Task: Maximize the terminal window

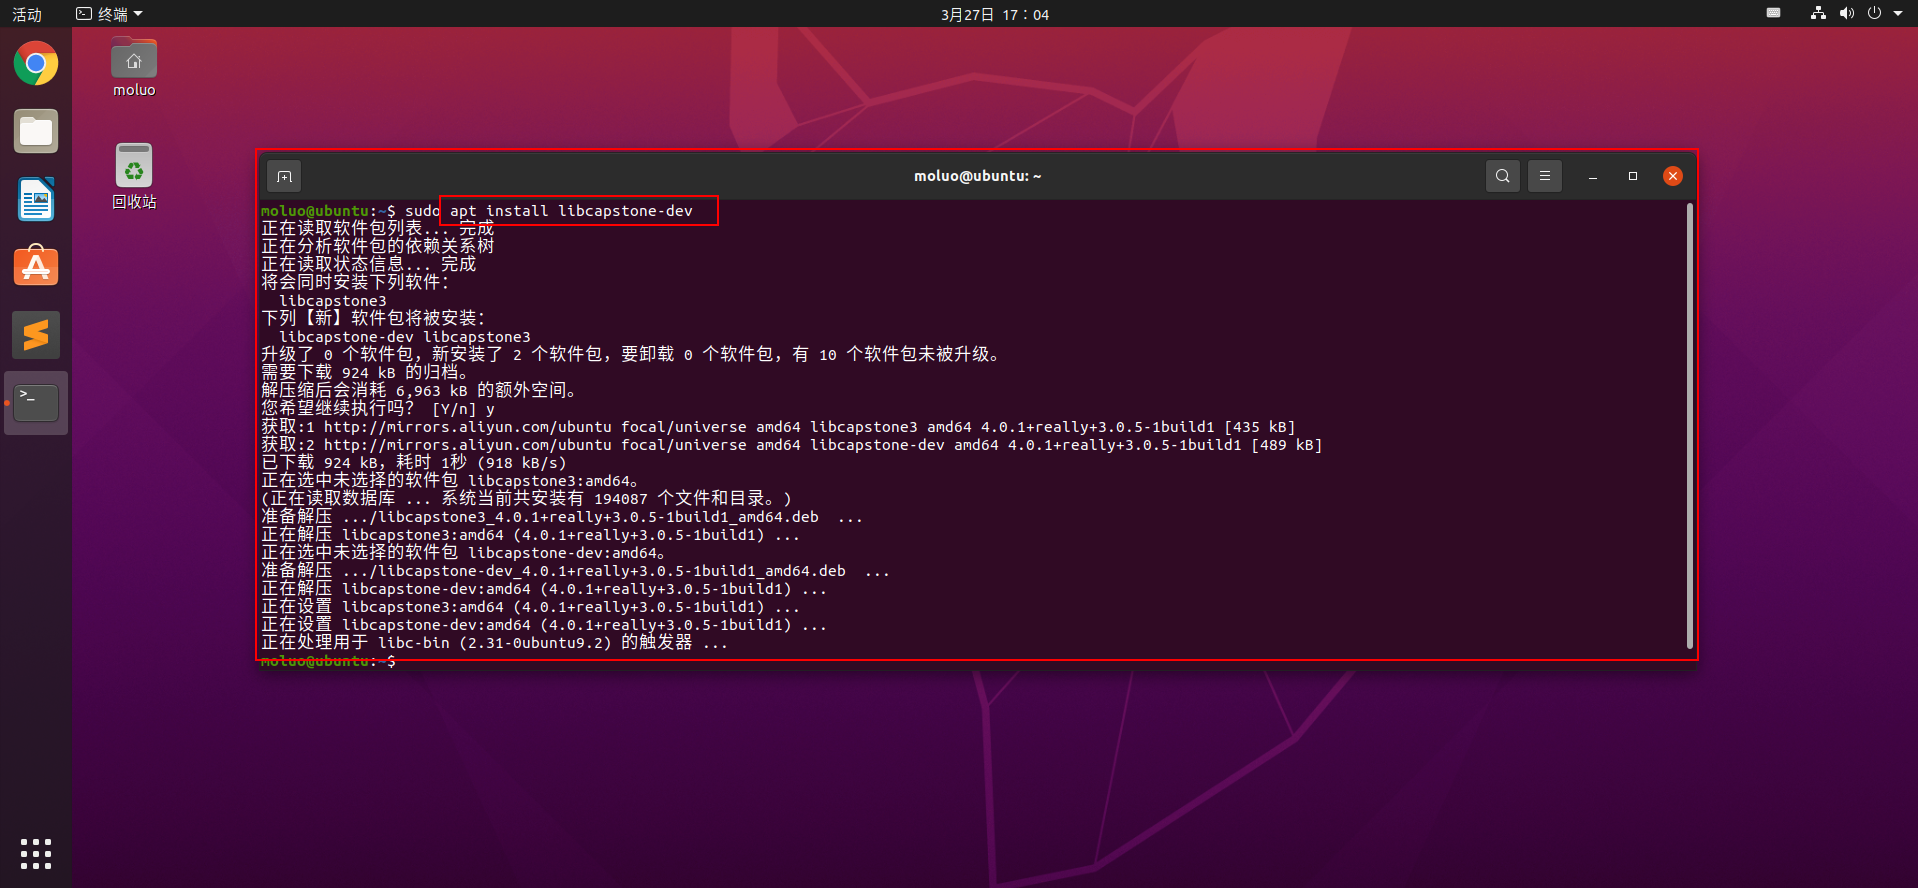Action: [1632, 176]
